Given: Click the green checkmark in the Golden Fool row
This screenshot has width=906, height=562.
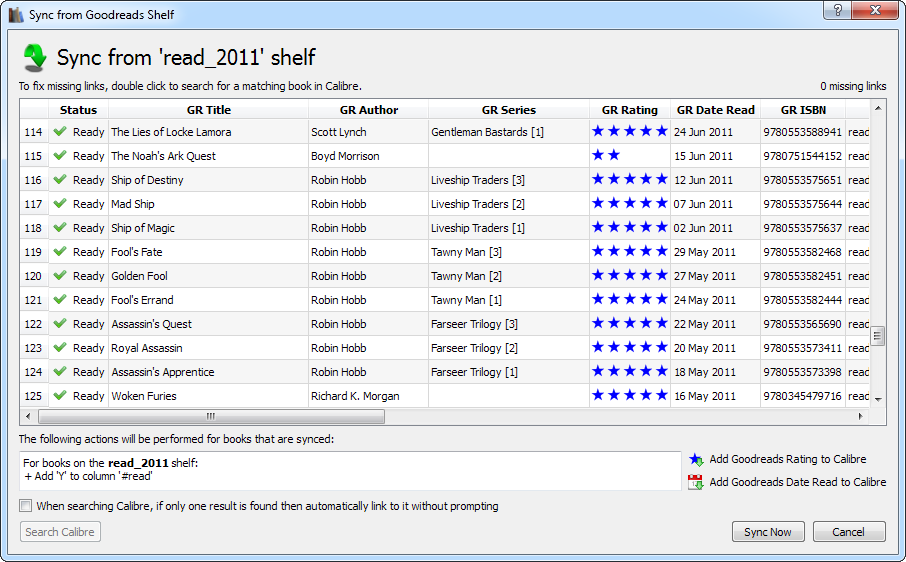Looking at the screenshot, I should (x=60, y=276).
